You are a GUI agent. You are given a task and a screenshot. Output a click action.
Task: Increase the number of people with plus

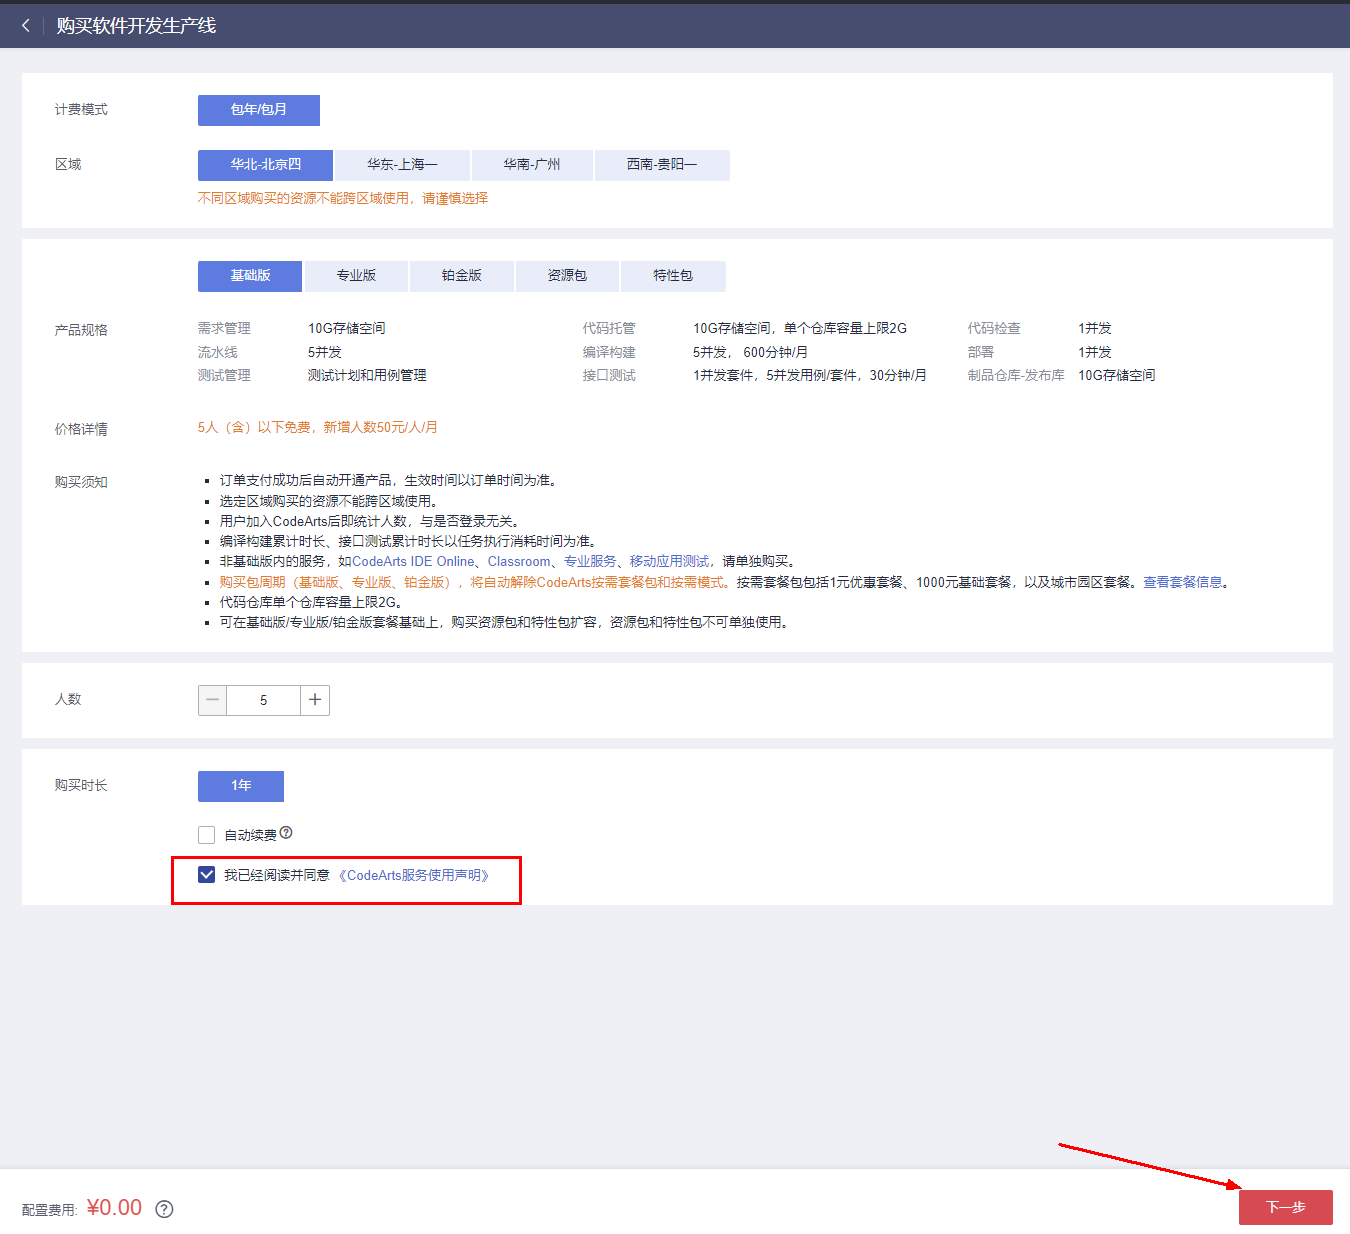(315, 700)
